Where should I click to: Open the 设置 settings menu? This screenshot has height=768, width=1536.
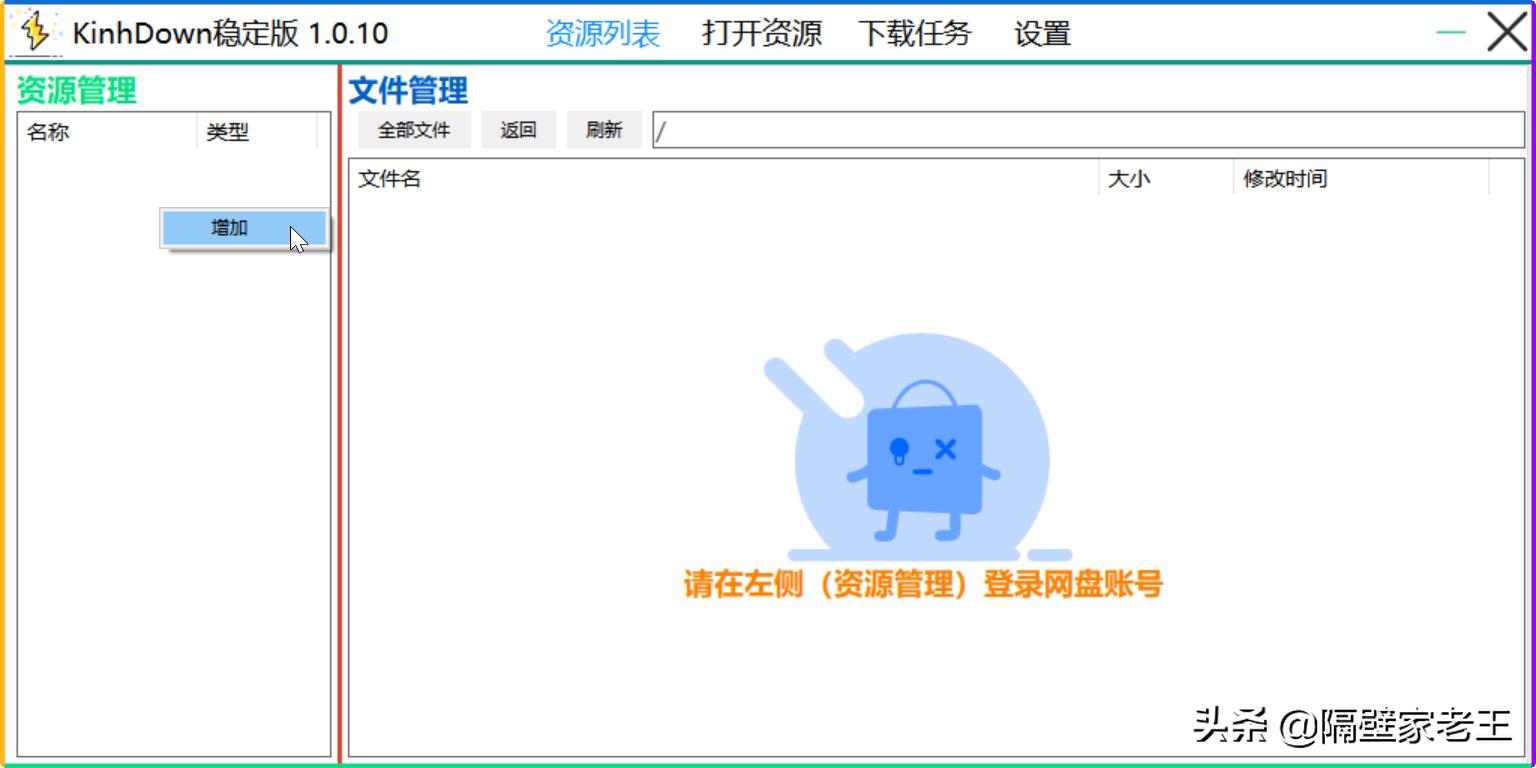[x=1043, y=33]
